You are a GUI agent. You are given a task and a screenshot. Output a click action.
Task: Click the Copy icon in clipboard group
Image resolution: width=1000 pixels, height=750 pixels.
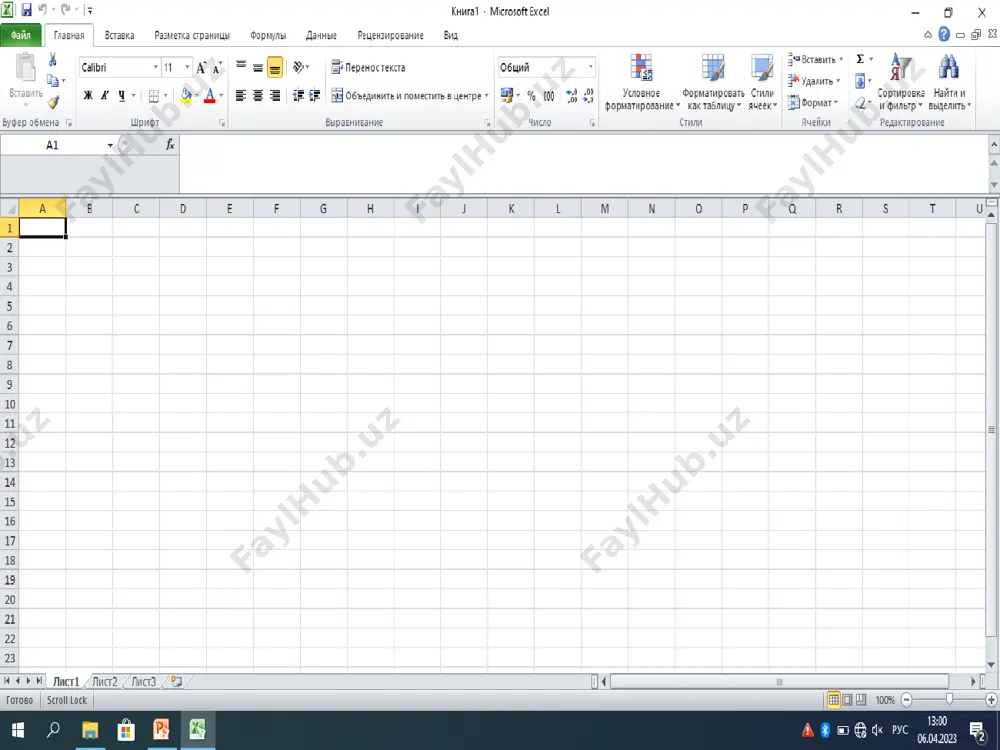(53, 80)
